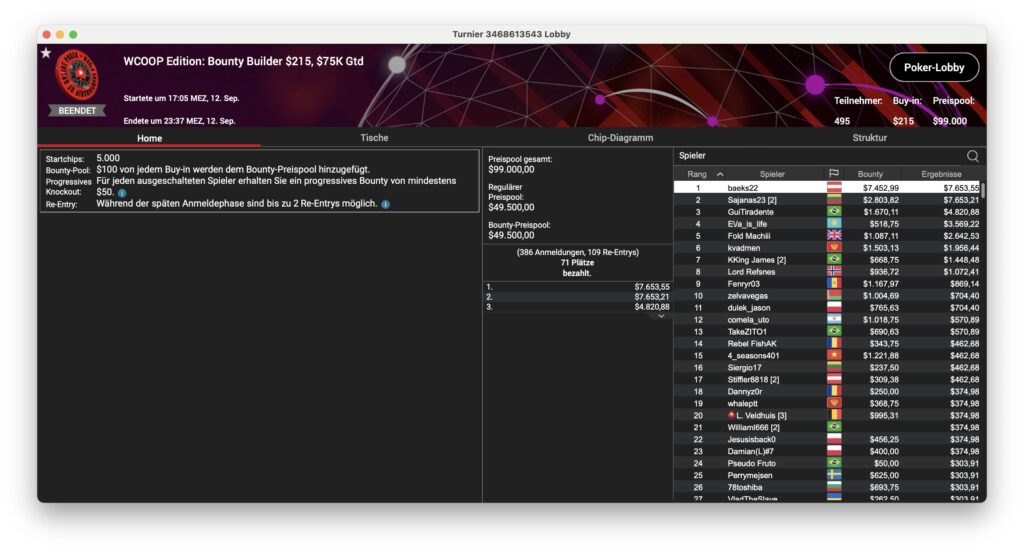The image size is (1024, 552).
Task: Toggle the favorite star for this tournament
Action: coord(46,53)
